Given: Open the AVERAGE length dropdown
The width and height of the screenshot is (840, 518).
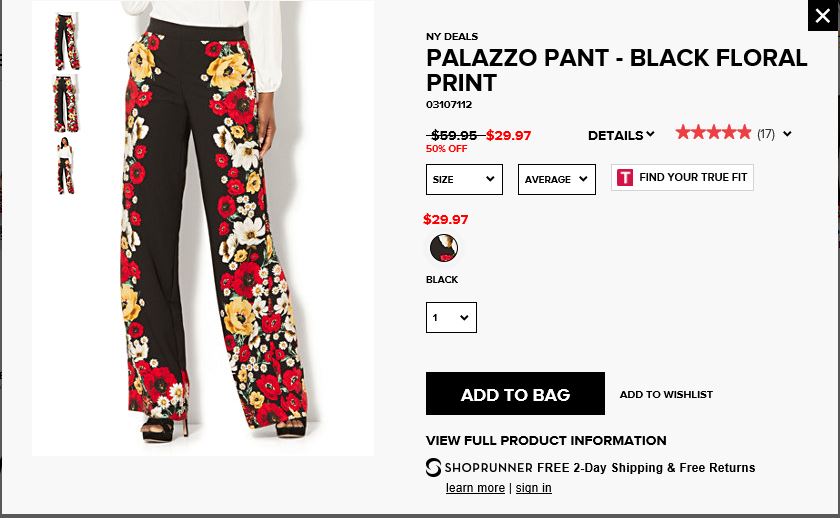Looking at the screenshot, I should [x=556, y=180].
